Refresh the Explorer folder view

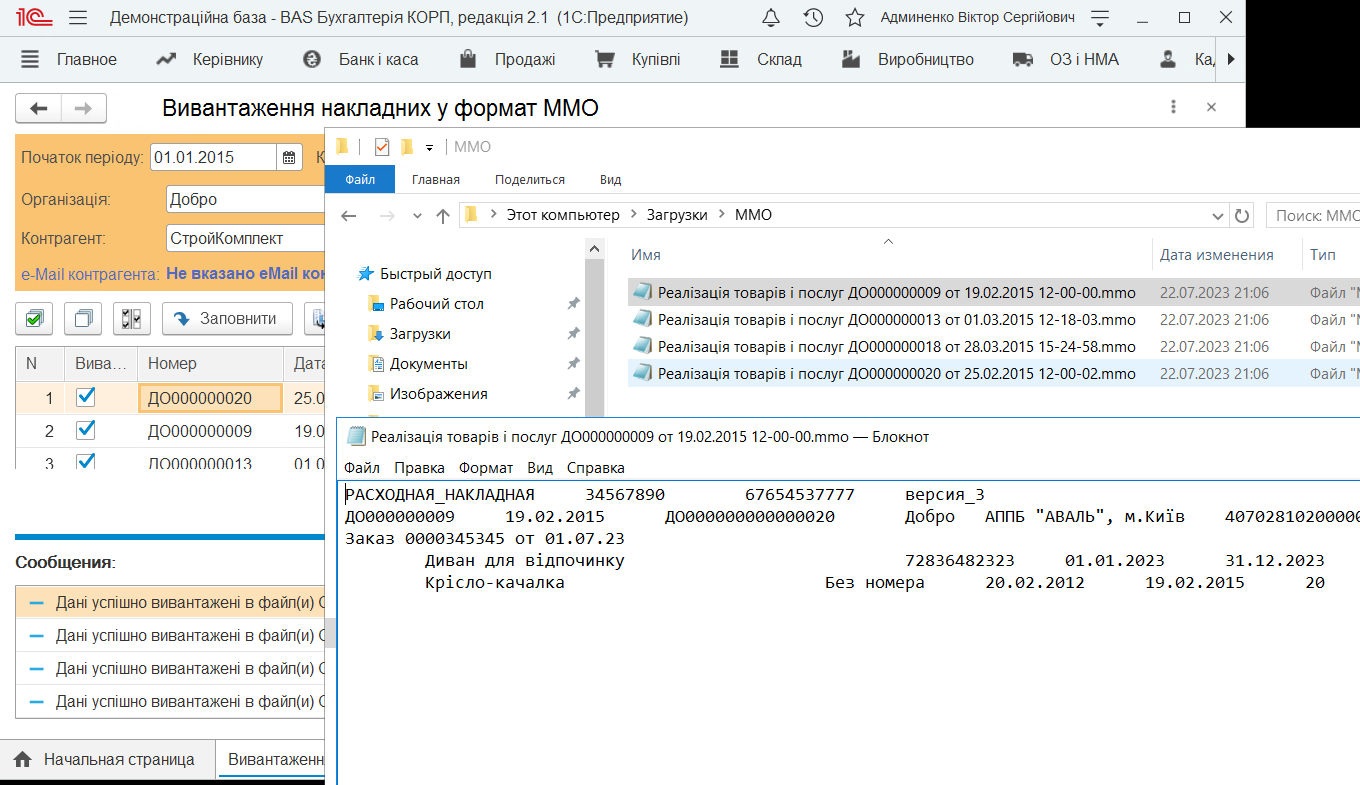click(1242, 215)
